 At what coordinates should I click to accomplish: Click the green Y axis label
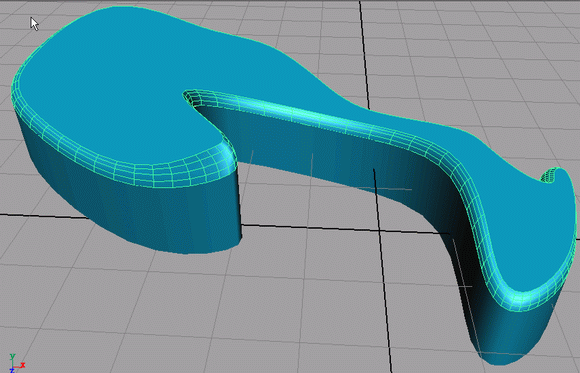click(x=13, y=356)
